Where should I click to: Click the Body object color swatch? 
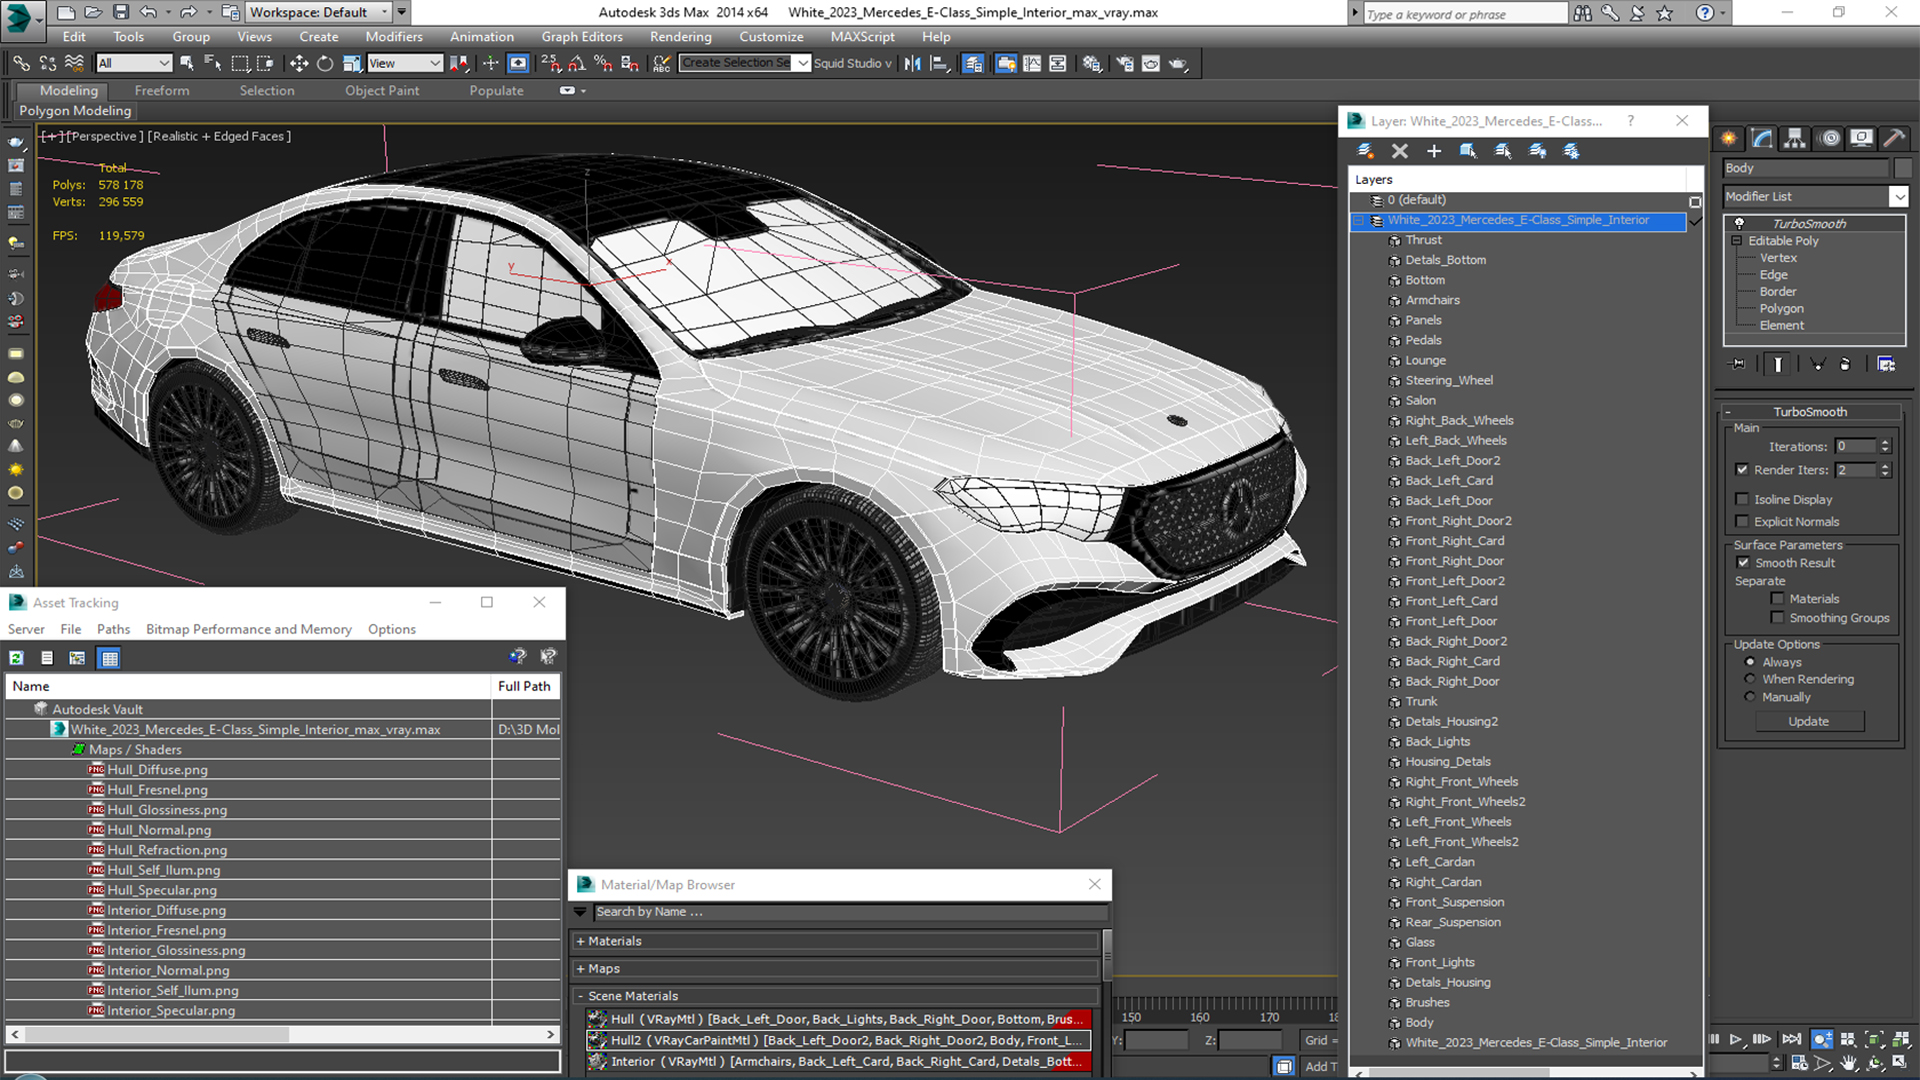pos(1902,168)
